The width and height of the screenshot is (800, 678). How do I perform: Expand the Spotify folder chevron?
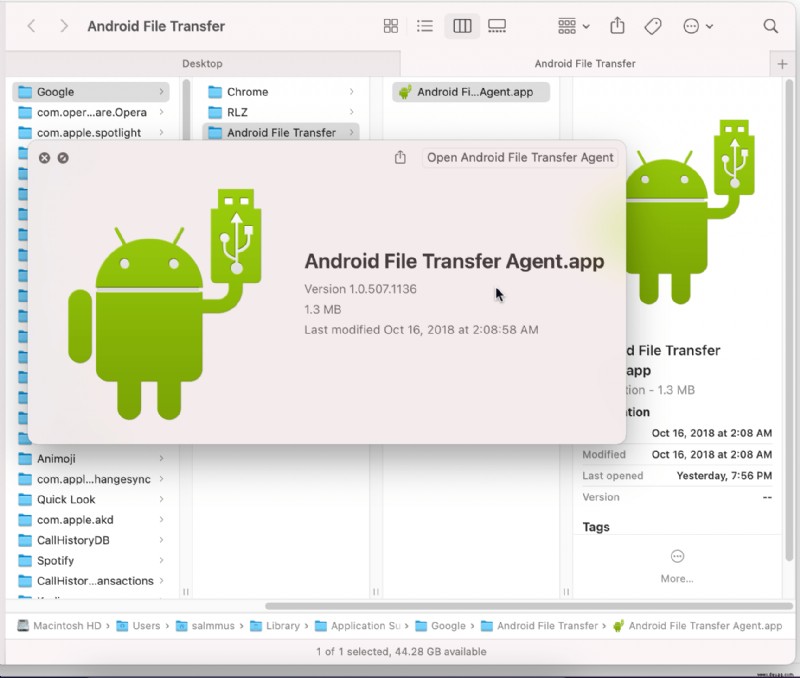pos(161,561)
